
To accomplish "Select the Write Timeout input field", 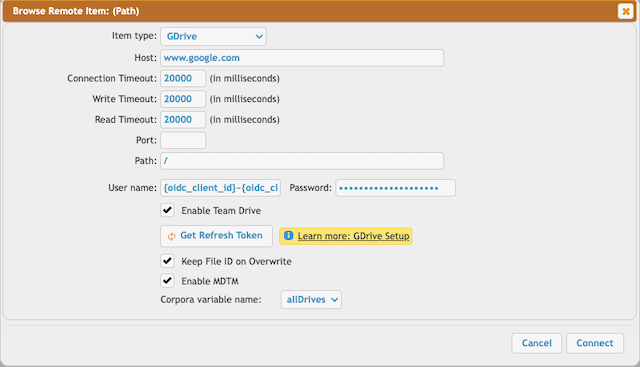I will (183, 99).
